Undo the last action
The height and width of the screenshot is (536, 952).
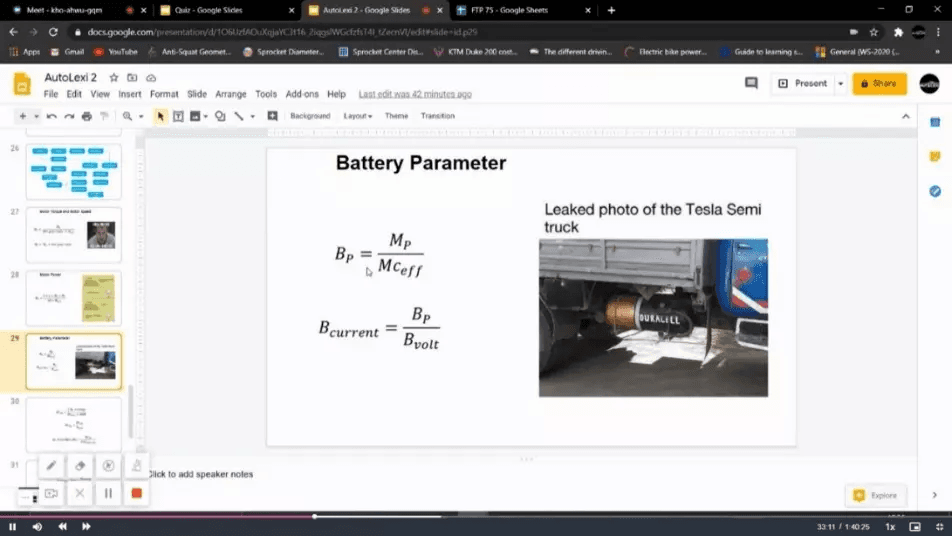pos(52,116)
